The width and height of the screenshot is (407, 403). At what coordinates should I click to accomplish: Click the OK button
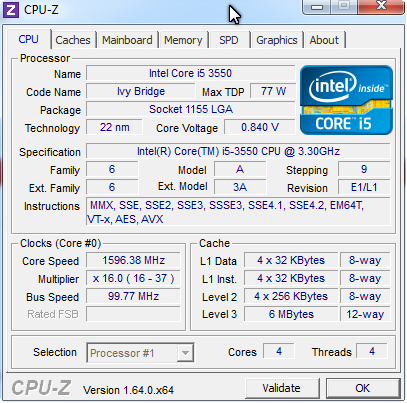coord(363,388)
